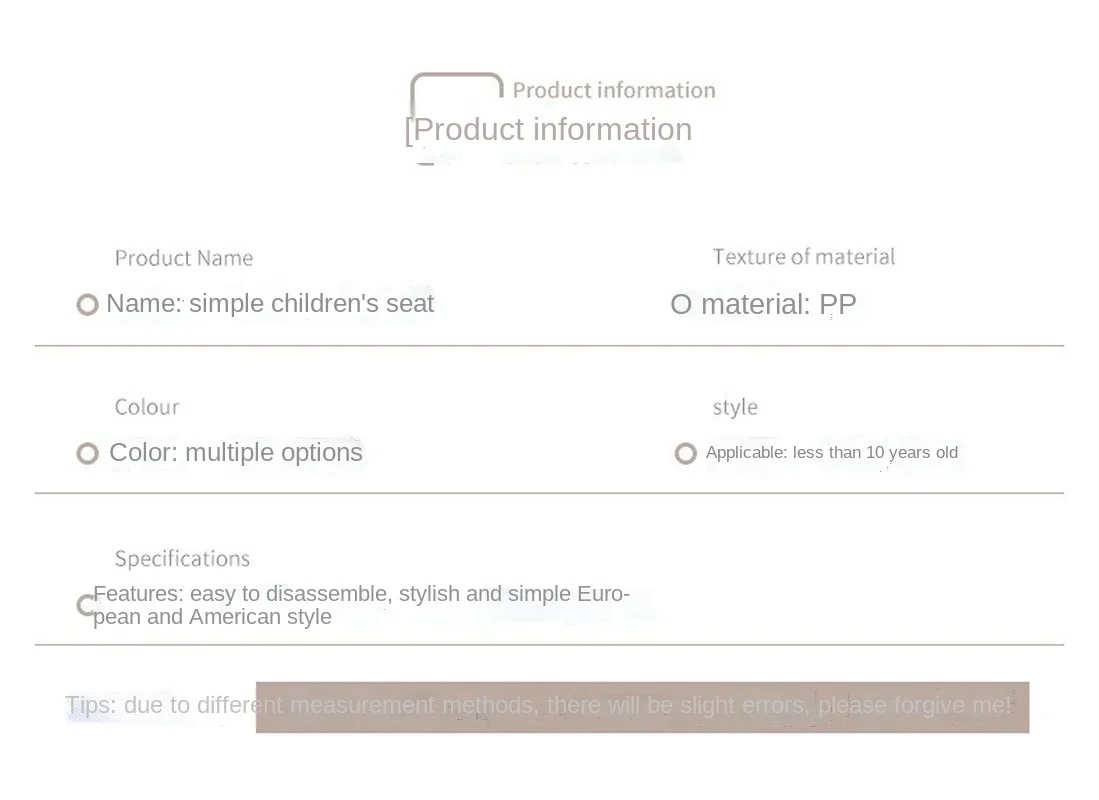This screenshot has width=1099, height=800.
Task: Click the circle bullet beside Applicable: less than 10 years
Action: (685, 454)
